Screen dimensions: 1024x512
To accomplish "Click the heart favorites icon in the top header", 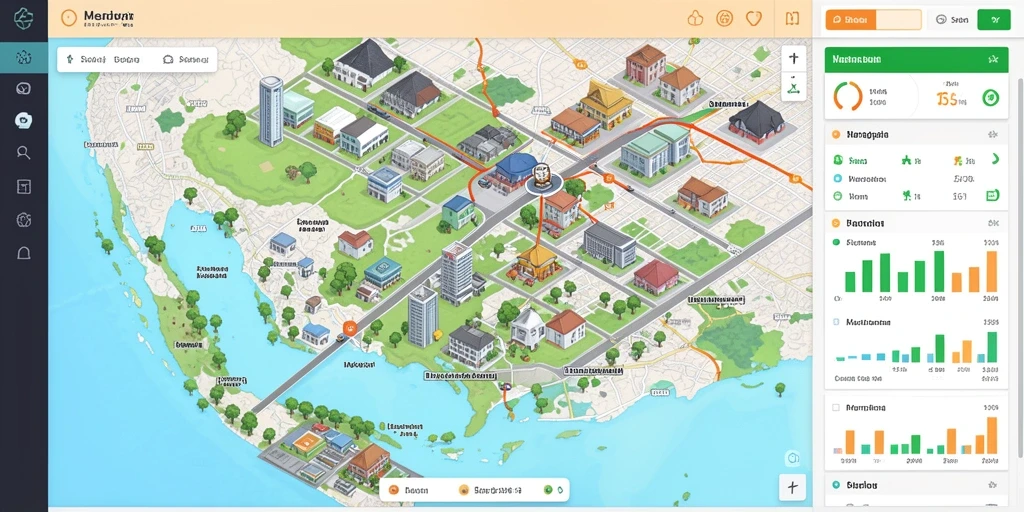I will (x=754, y=18).
